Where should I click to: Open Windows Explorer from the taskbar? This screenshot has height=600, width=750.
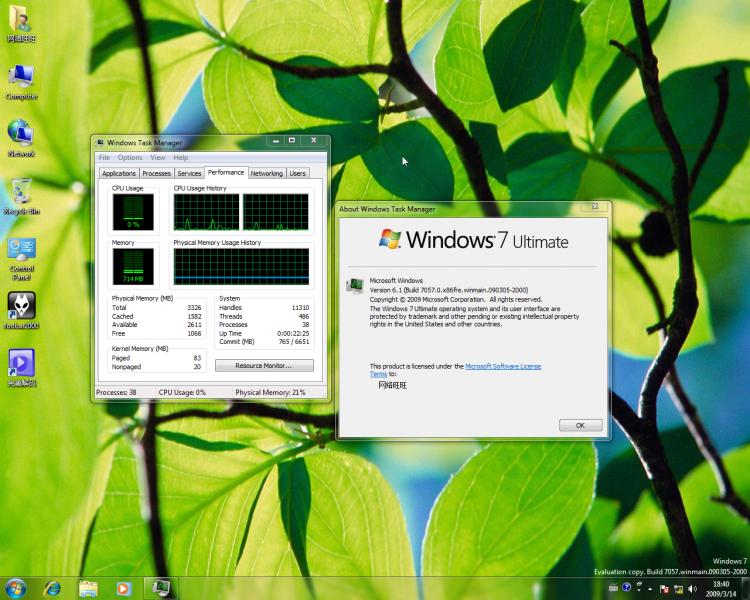click(88, 589)
